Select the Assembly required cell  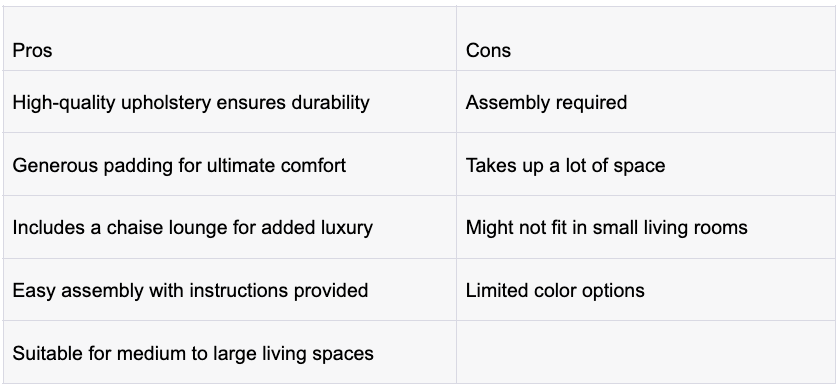(646, 102)
